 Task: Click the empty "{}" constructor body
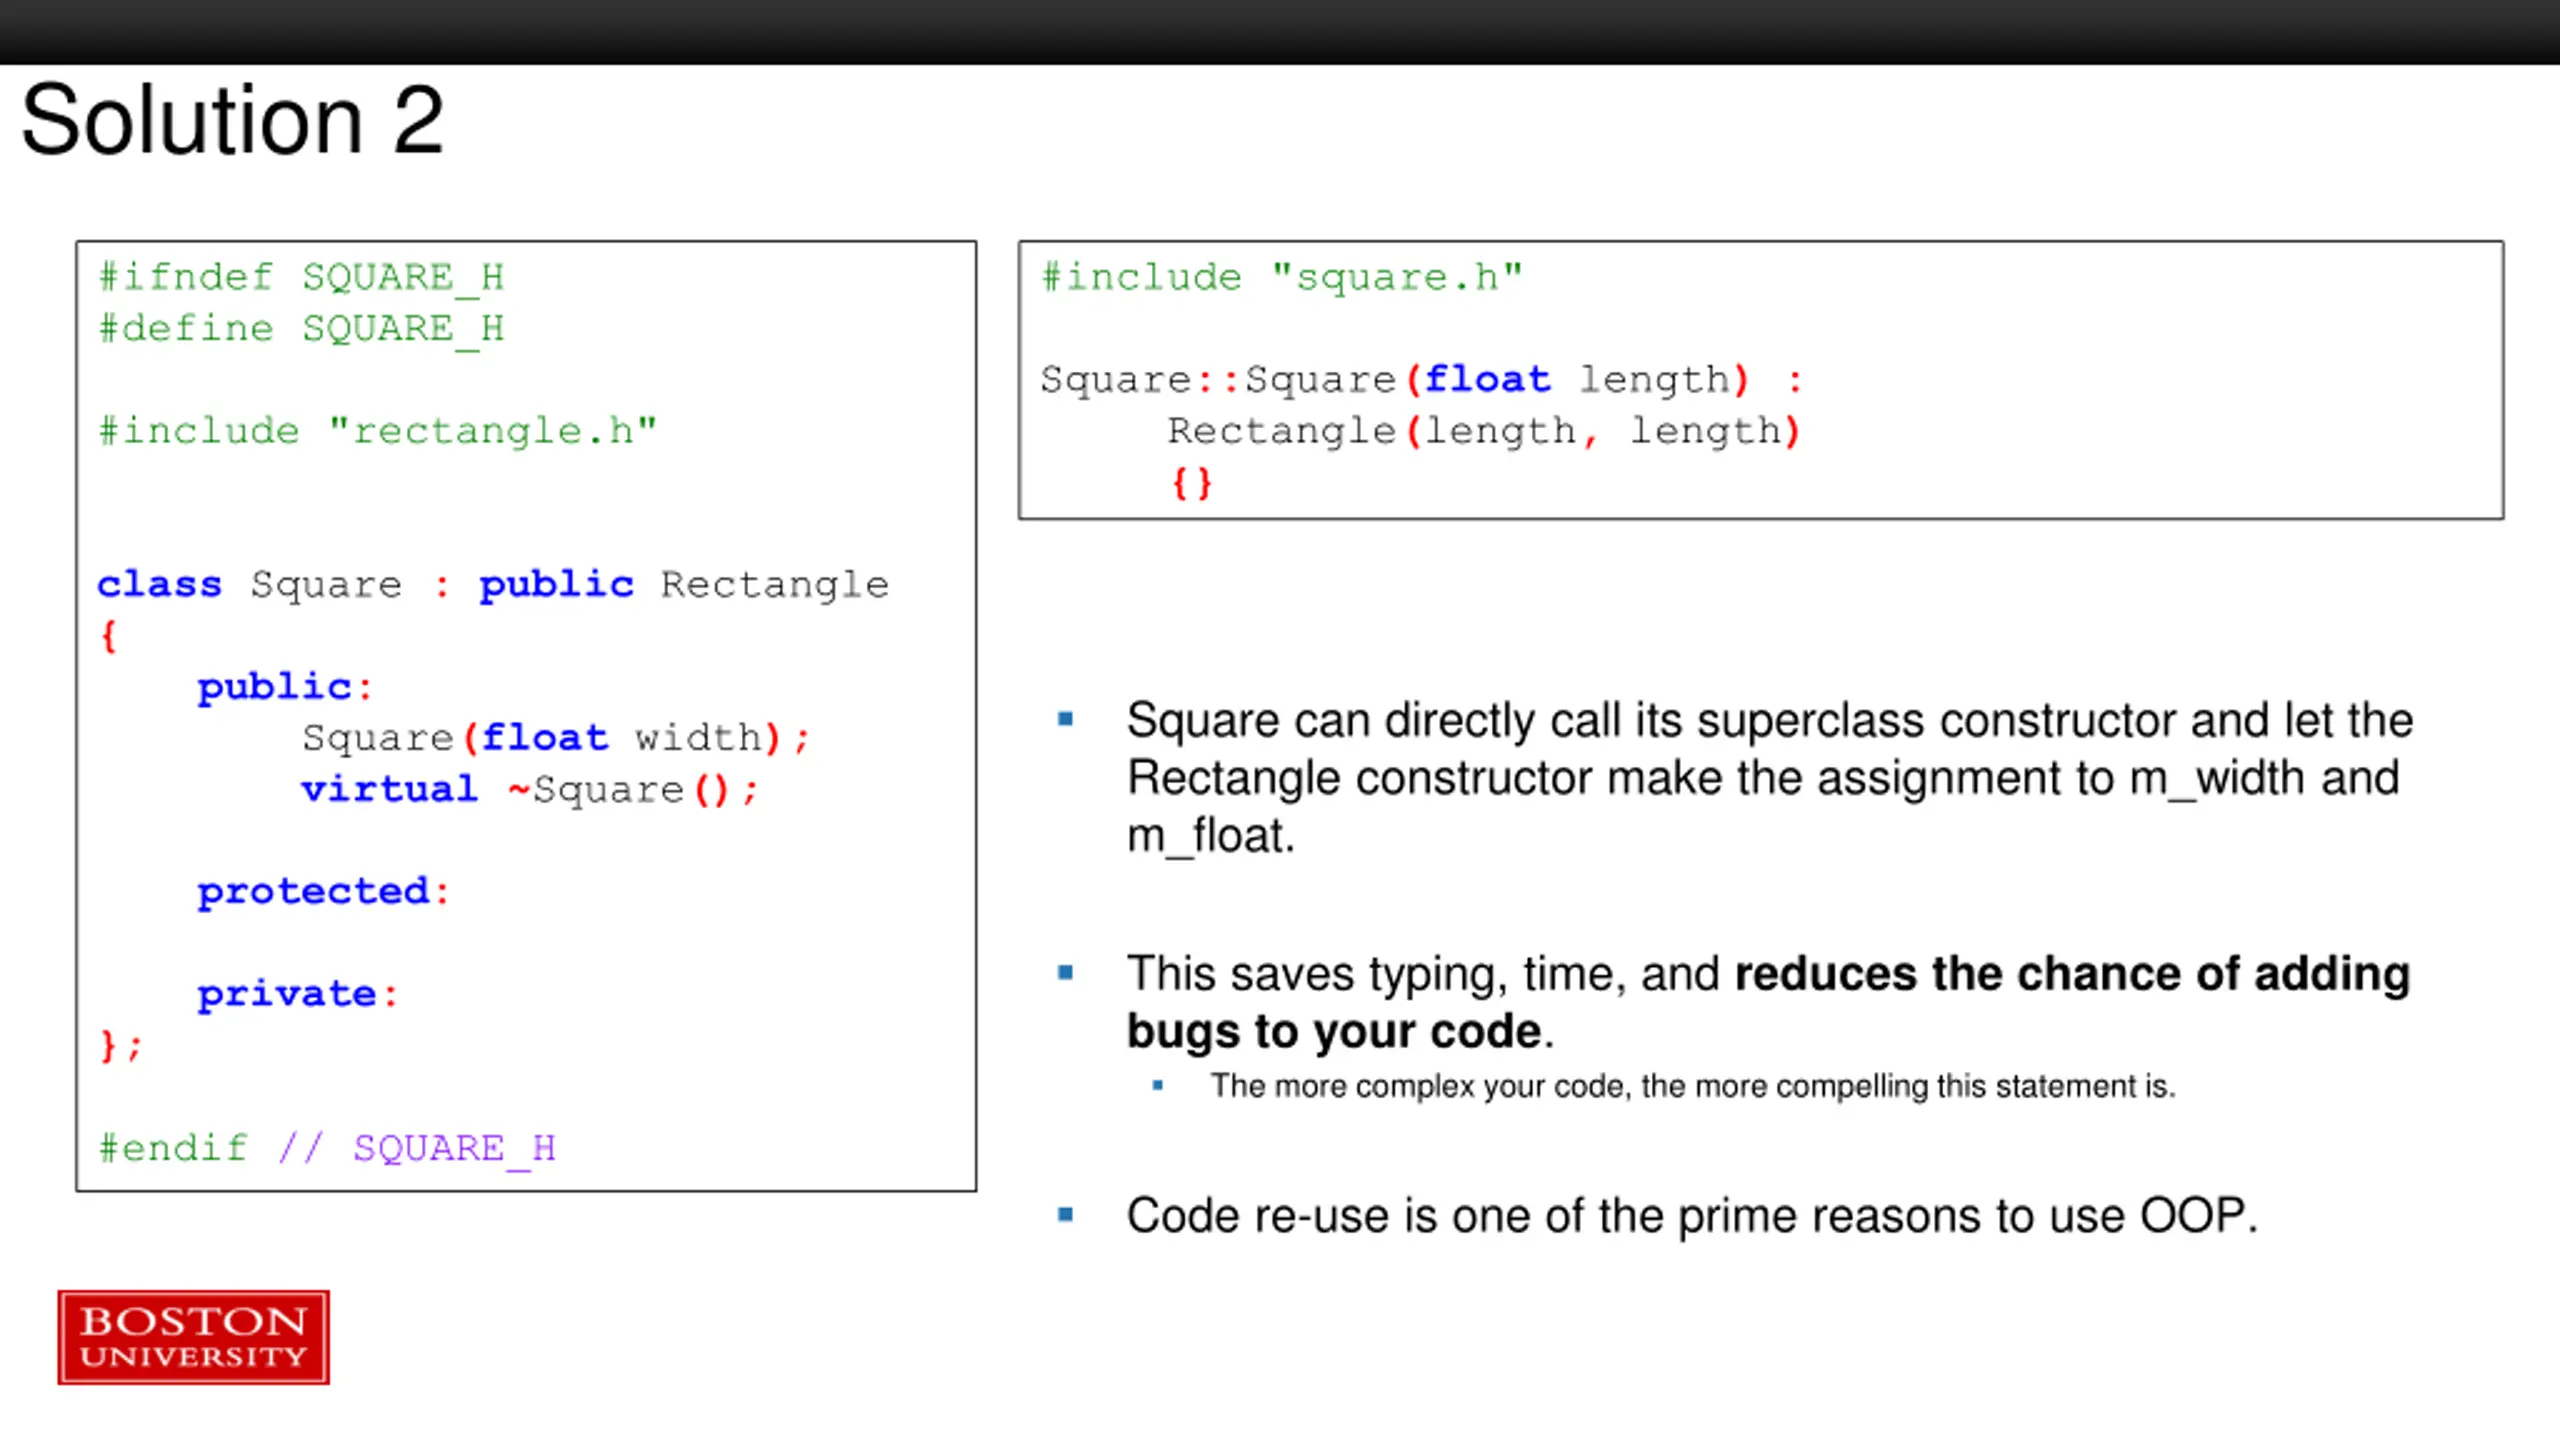pyautogui.click(x=1191, y=483)
